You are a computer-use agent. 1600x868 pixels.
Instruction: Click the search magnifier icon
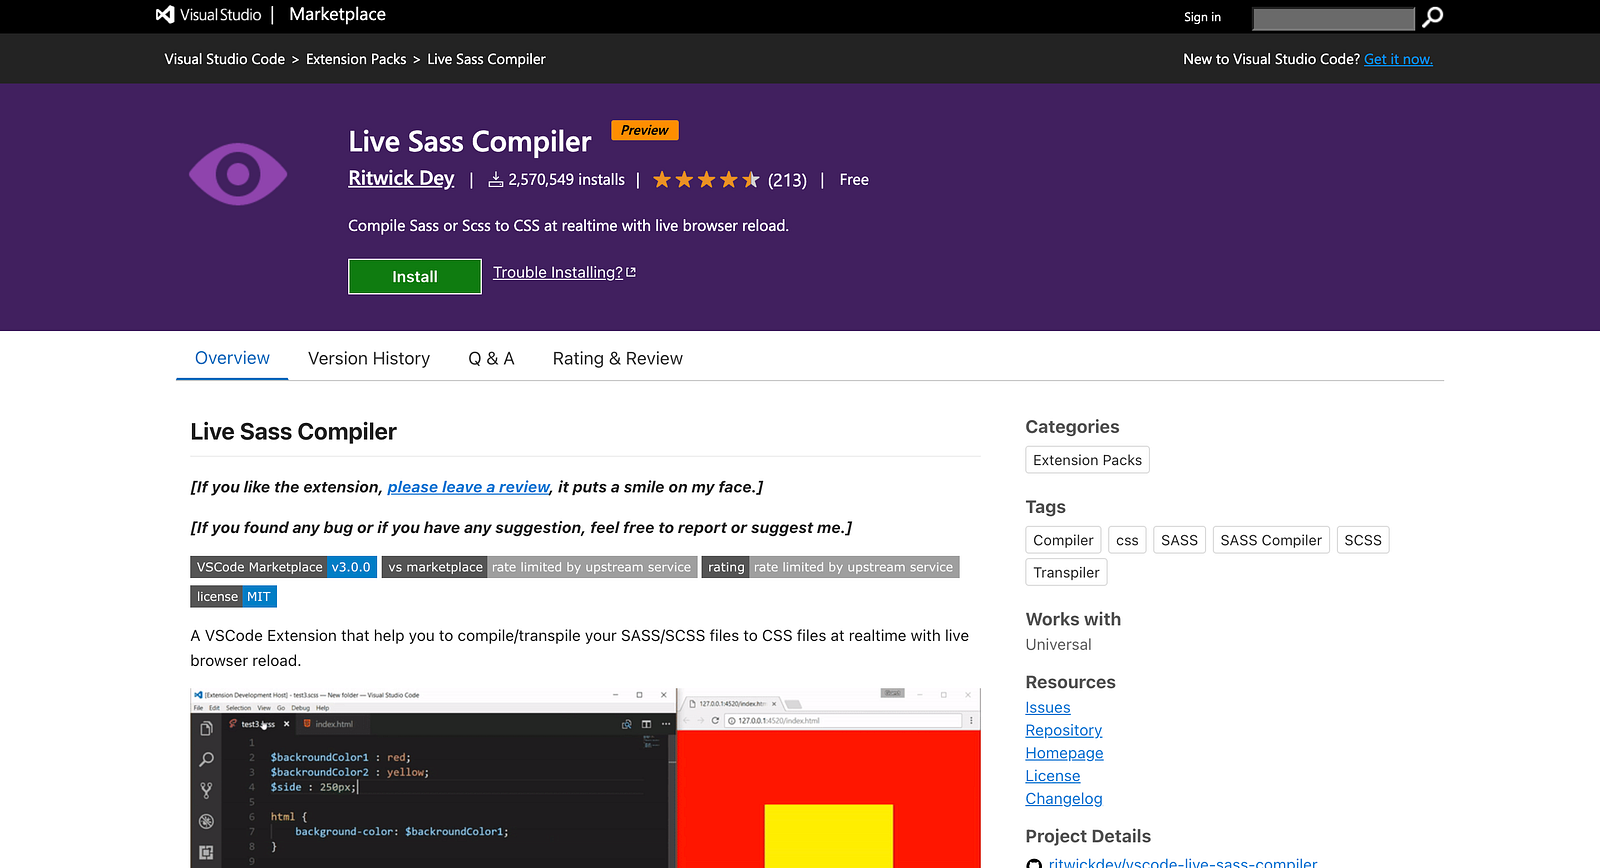(x=1432, y=17)
